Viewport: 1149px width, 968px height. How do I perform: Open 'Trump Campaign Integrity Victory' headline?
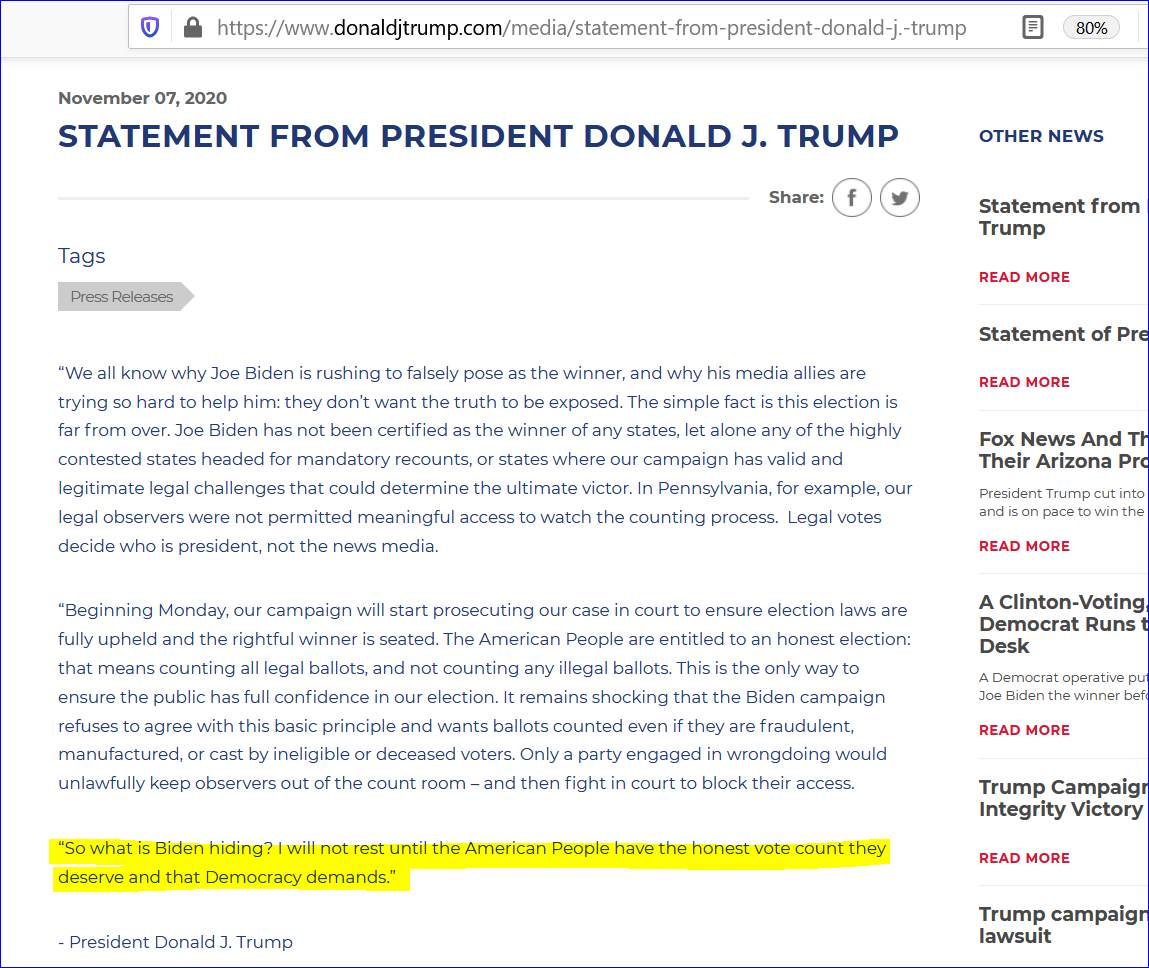1063,798
